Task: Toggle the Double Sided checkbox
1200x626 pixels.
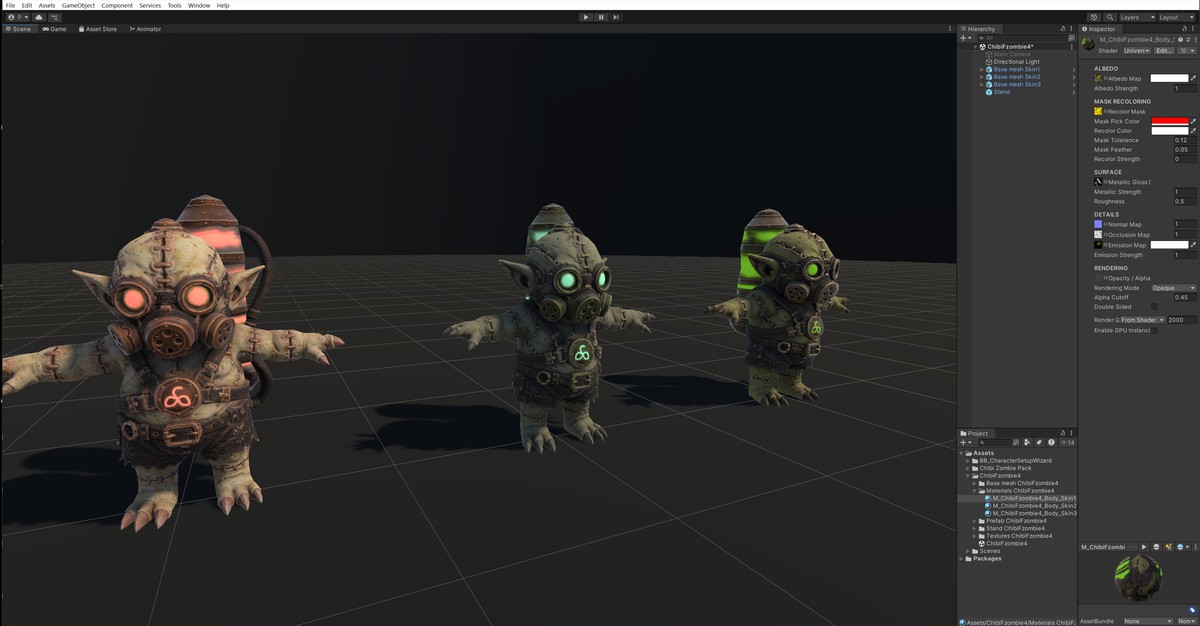Action: [x=1154, y=307]
